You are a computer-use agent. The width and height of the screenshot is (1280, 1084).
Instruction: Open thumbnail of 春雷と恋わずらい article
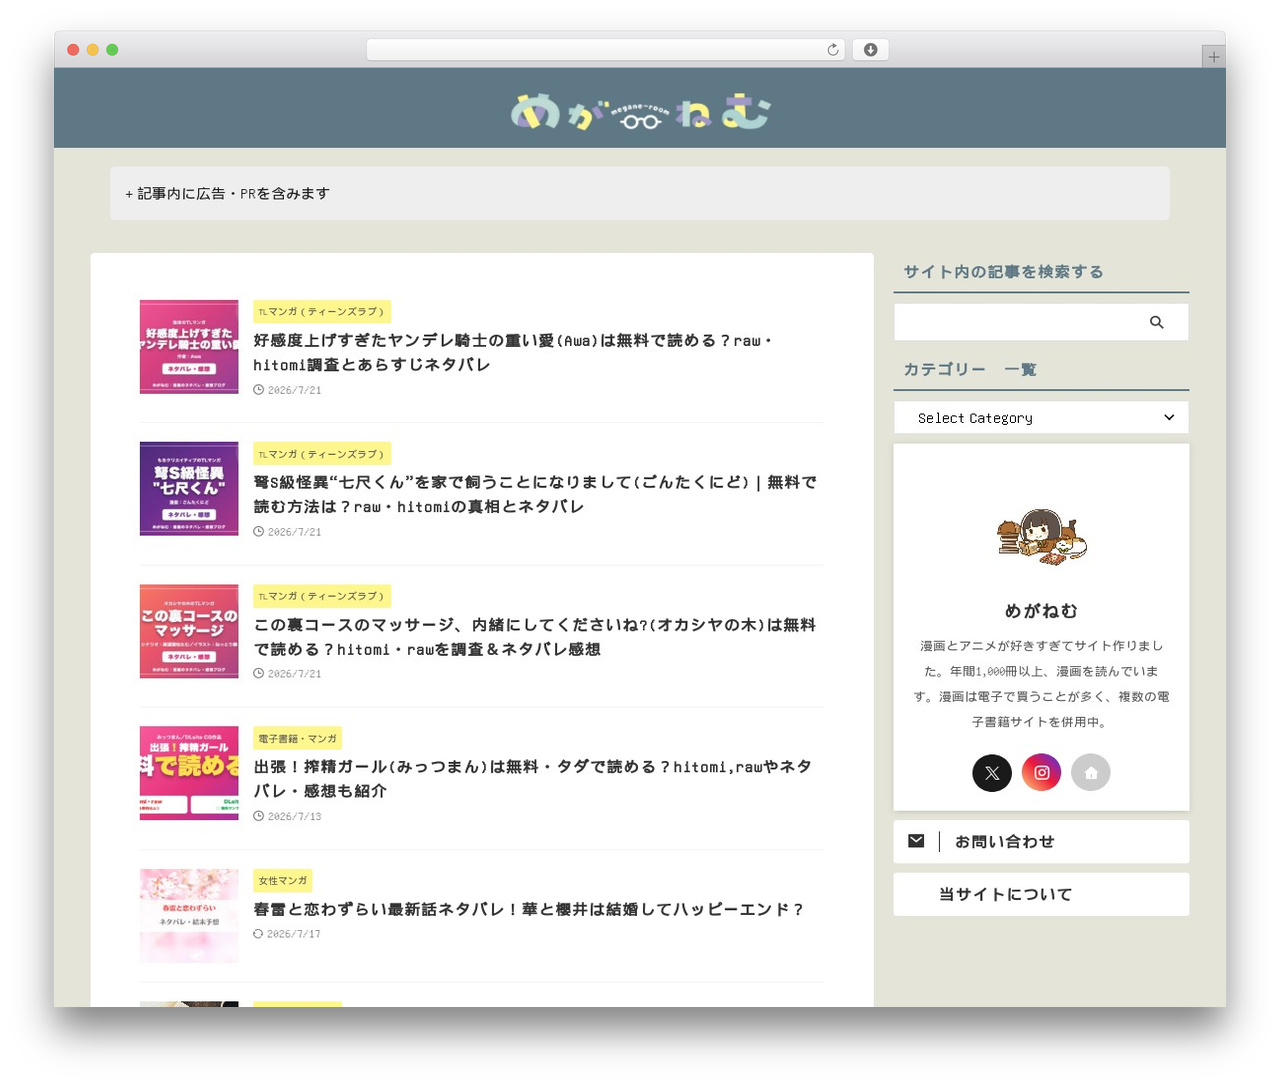pos(189,916)
